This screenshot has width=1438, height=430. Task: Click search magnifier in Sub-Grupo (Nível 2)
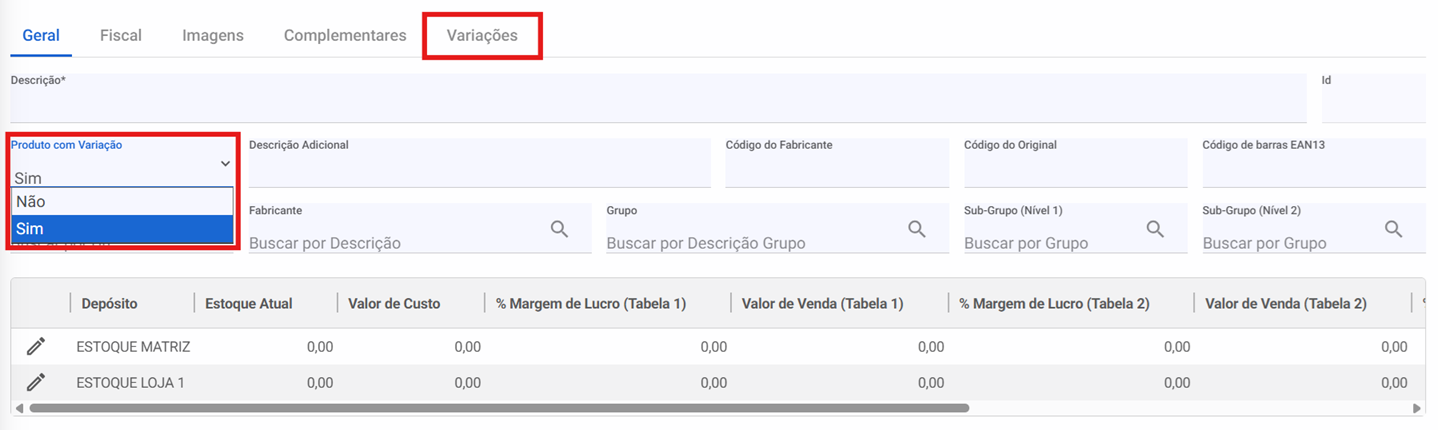click(x=1393, y=229)
